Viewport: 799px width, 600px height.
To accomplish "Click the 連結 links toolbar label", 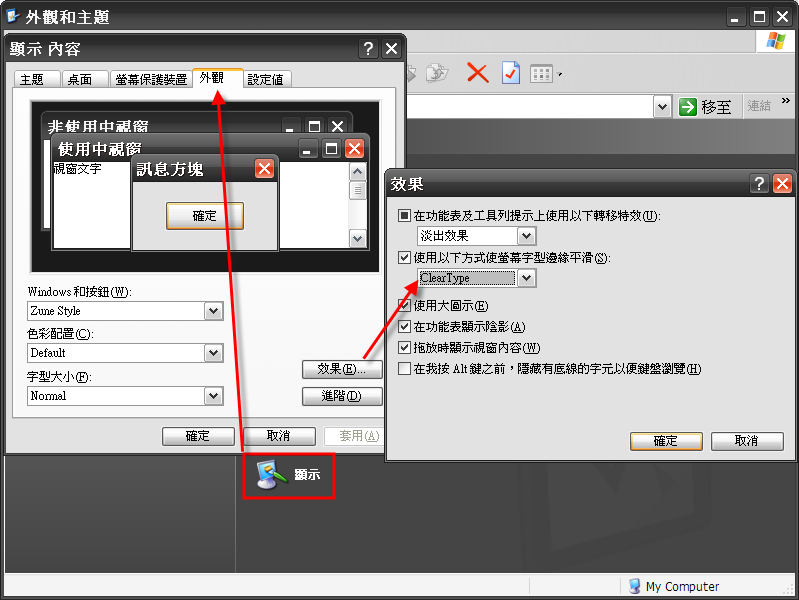I will (x=759, y=106).
